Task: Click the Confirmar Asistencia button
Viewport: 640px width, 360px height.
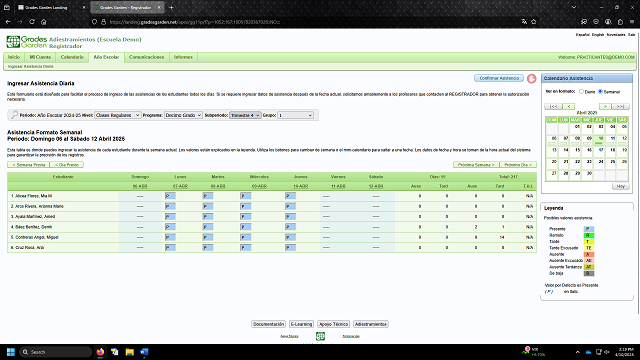Action: [499, 78]
